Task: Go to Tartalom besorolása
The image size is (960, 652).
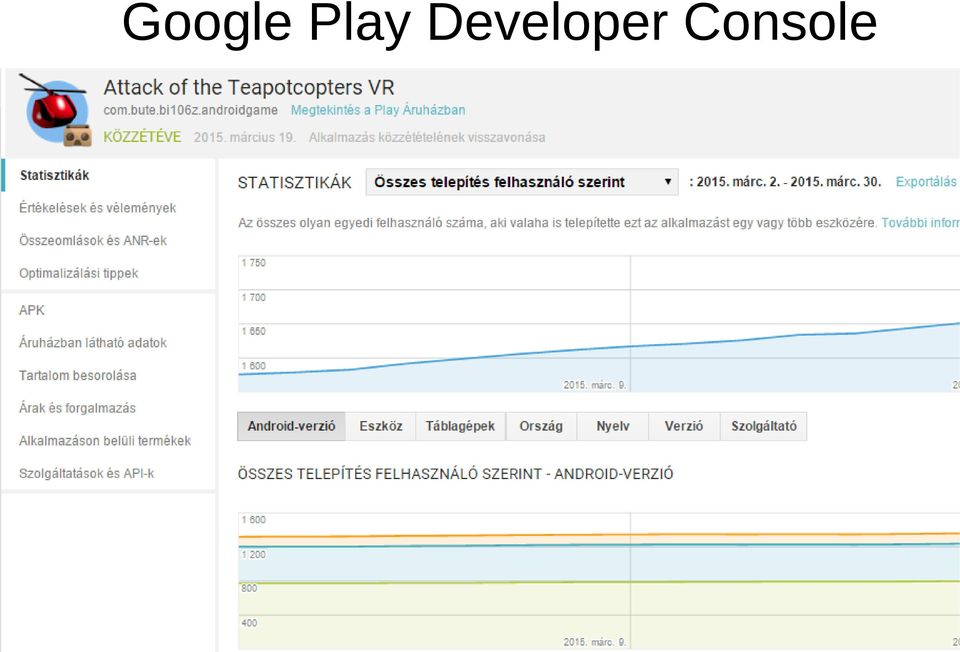Action: [78, 375]
